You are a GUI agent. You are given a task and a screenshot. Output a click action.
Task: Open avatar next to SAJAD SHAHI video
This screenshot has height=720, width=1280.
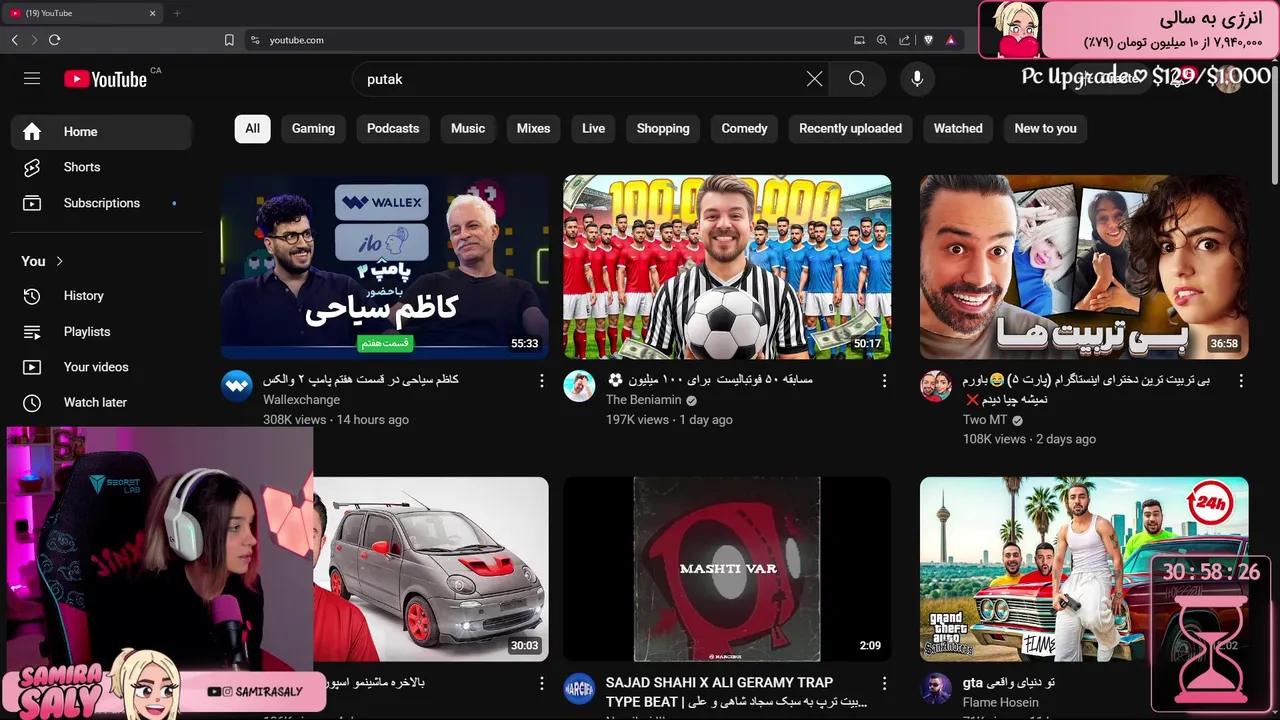click(579, 689)
